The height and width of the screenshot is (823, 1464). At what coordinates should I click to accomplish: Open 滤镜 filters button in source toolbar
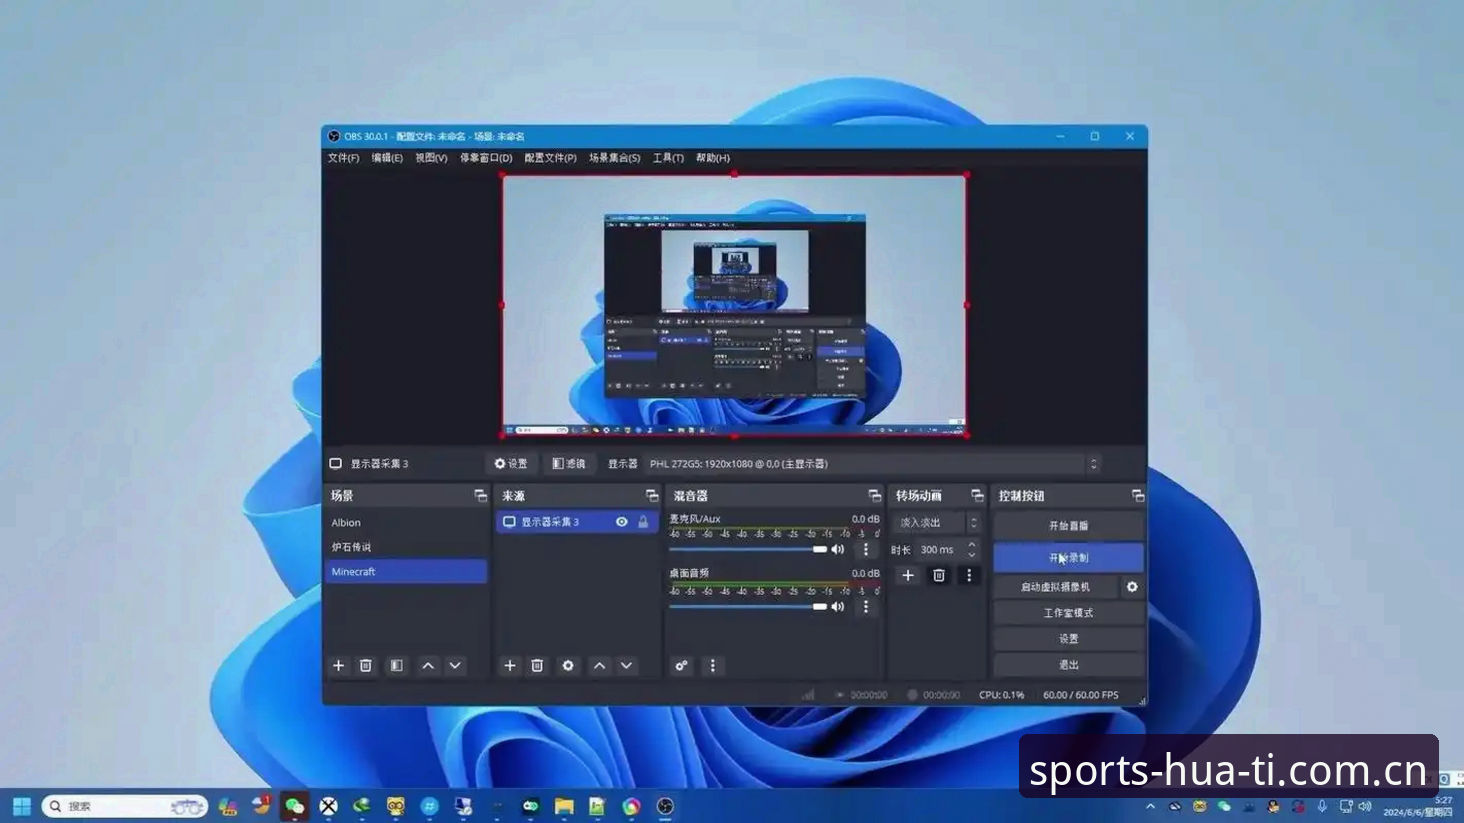click(569, 464)
